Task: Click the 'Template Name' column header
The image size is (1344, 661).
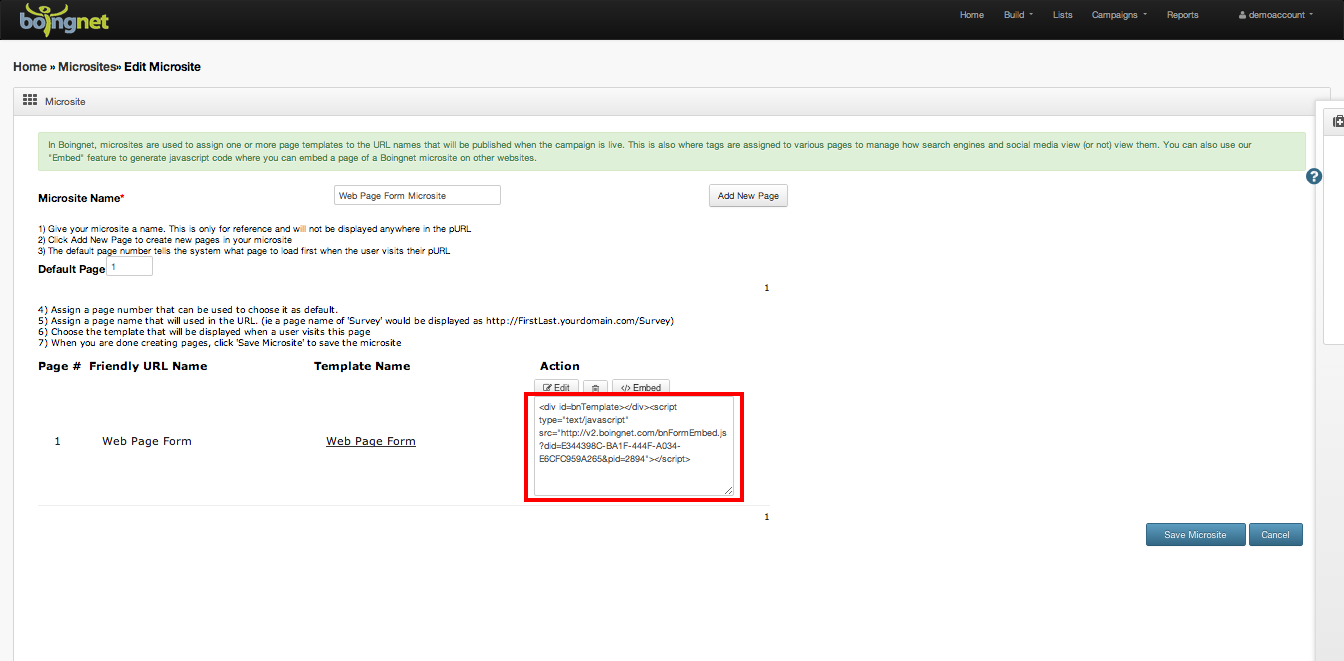Action: pos(362,366)
